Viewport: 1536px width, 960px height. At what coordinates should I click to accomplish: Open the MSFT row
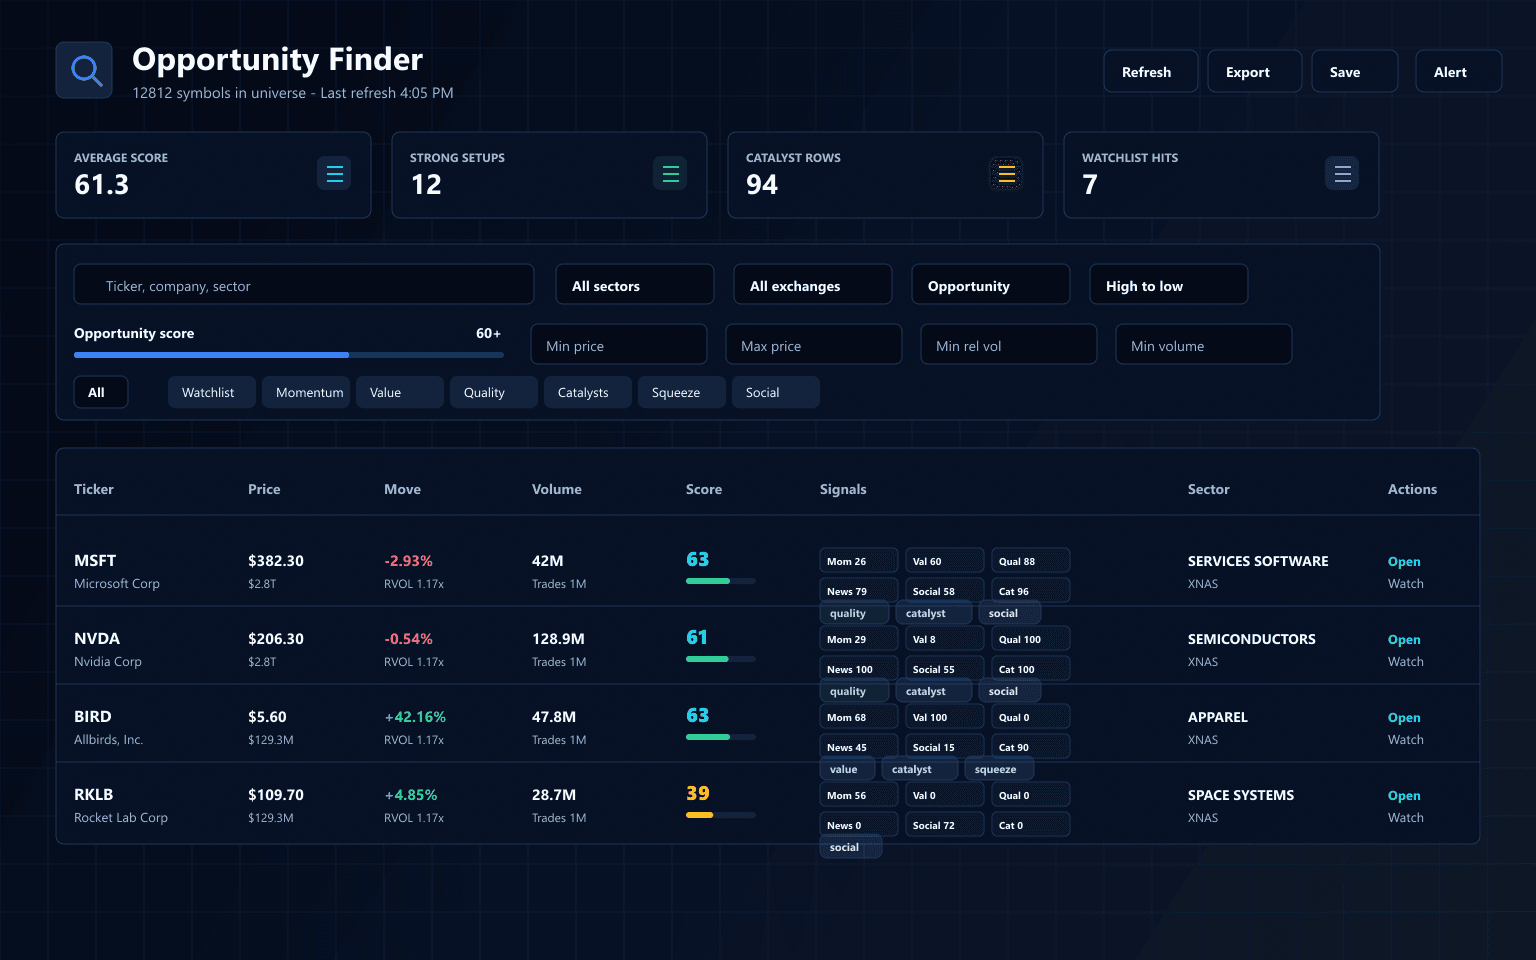pyautogui.click(x=1404, y=562)
